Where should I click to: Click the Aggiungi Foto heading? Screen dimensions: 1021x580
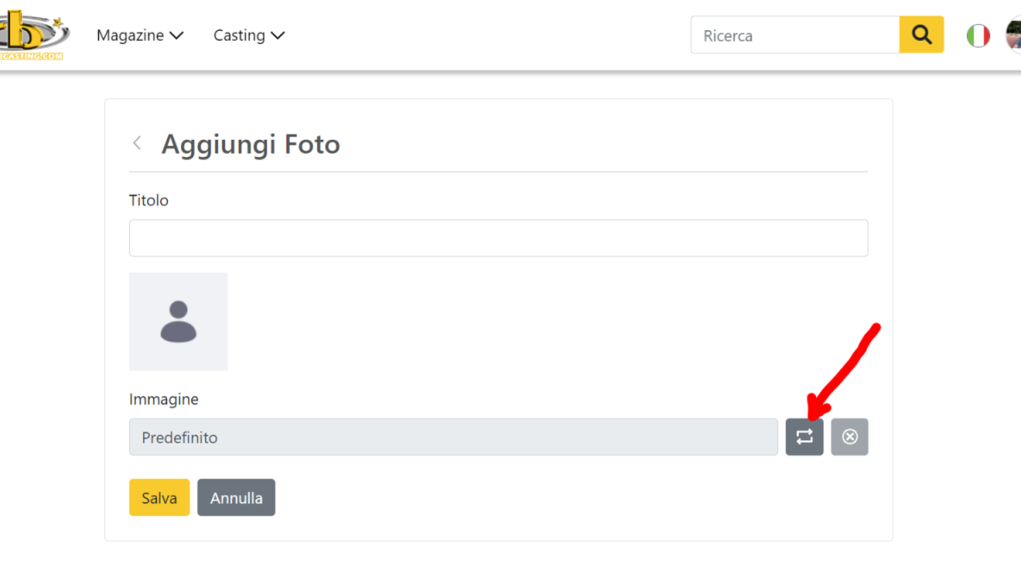click(251, 145)
